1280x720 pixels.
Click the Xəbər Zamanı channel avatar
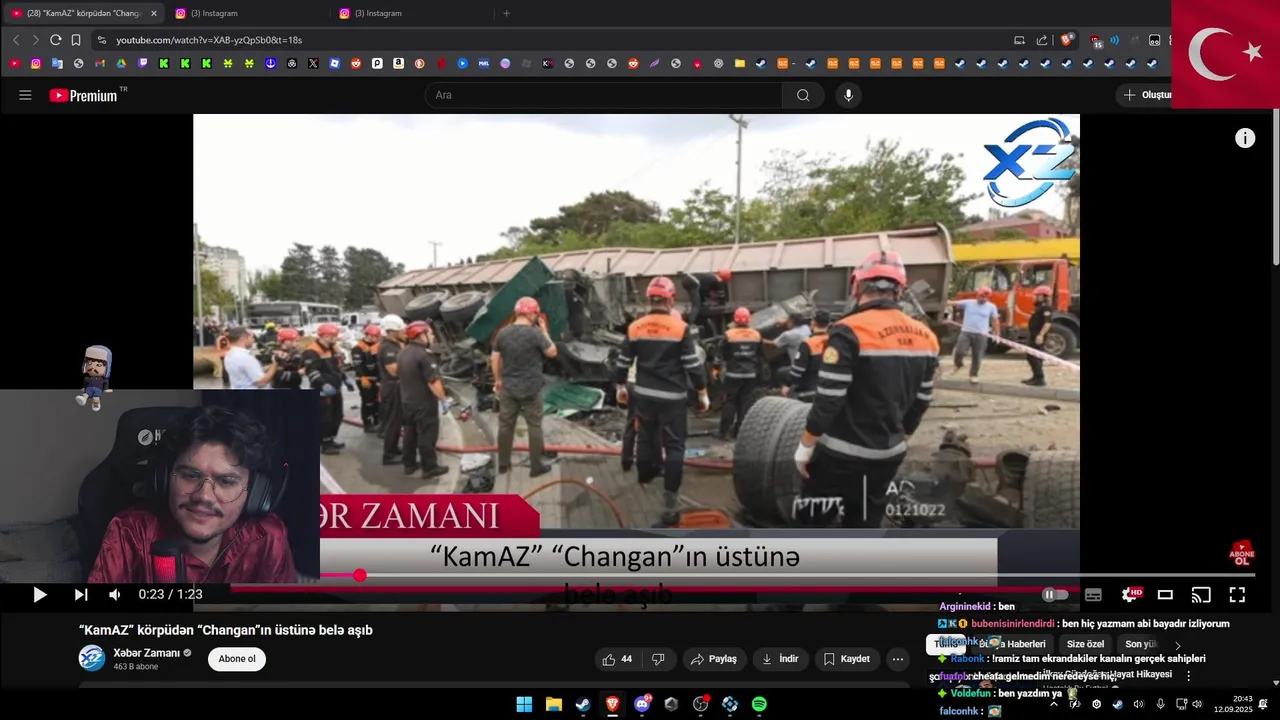click(x=92, y=658)
